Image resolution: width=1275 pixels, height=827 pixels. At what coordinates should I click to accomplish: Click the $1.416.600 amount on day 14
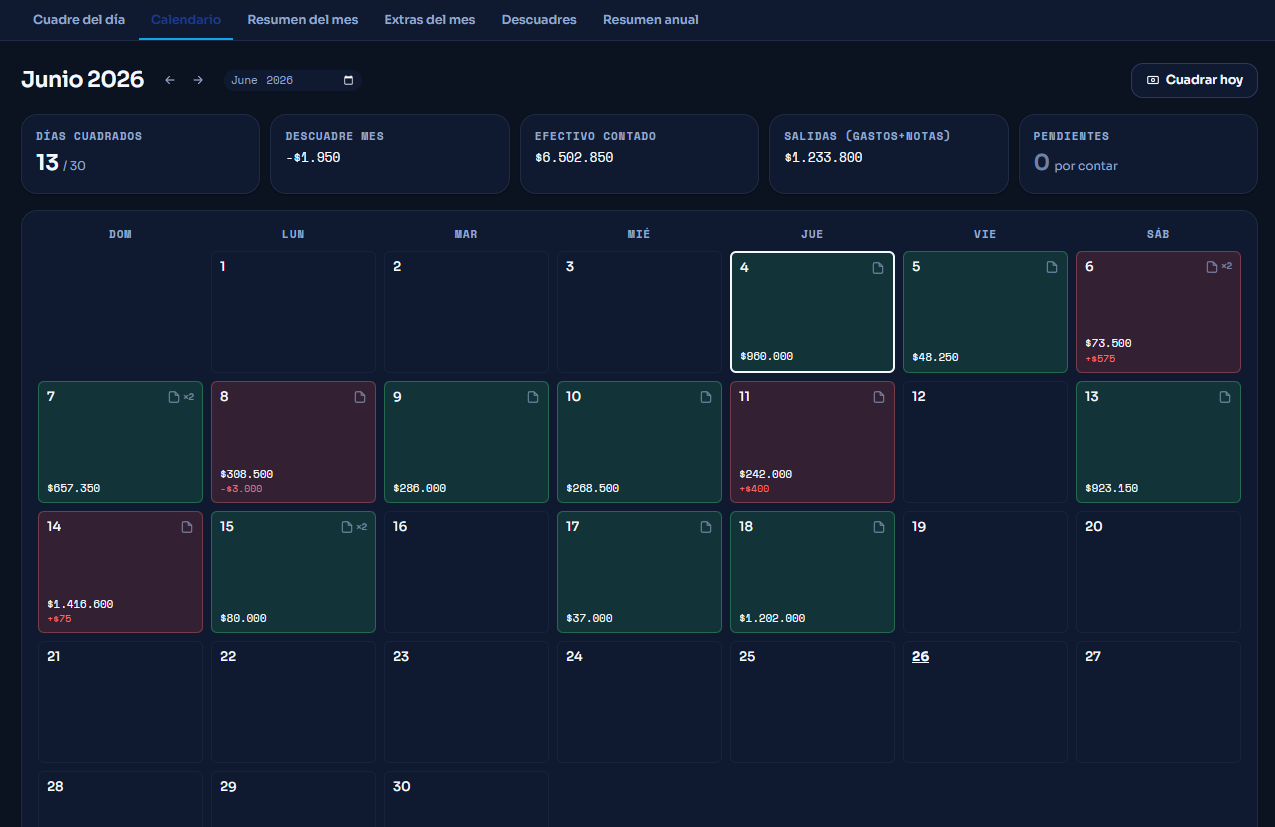point(80,604)
